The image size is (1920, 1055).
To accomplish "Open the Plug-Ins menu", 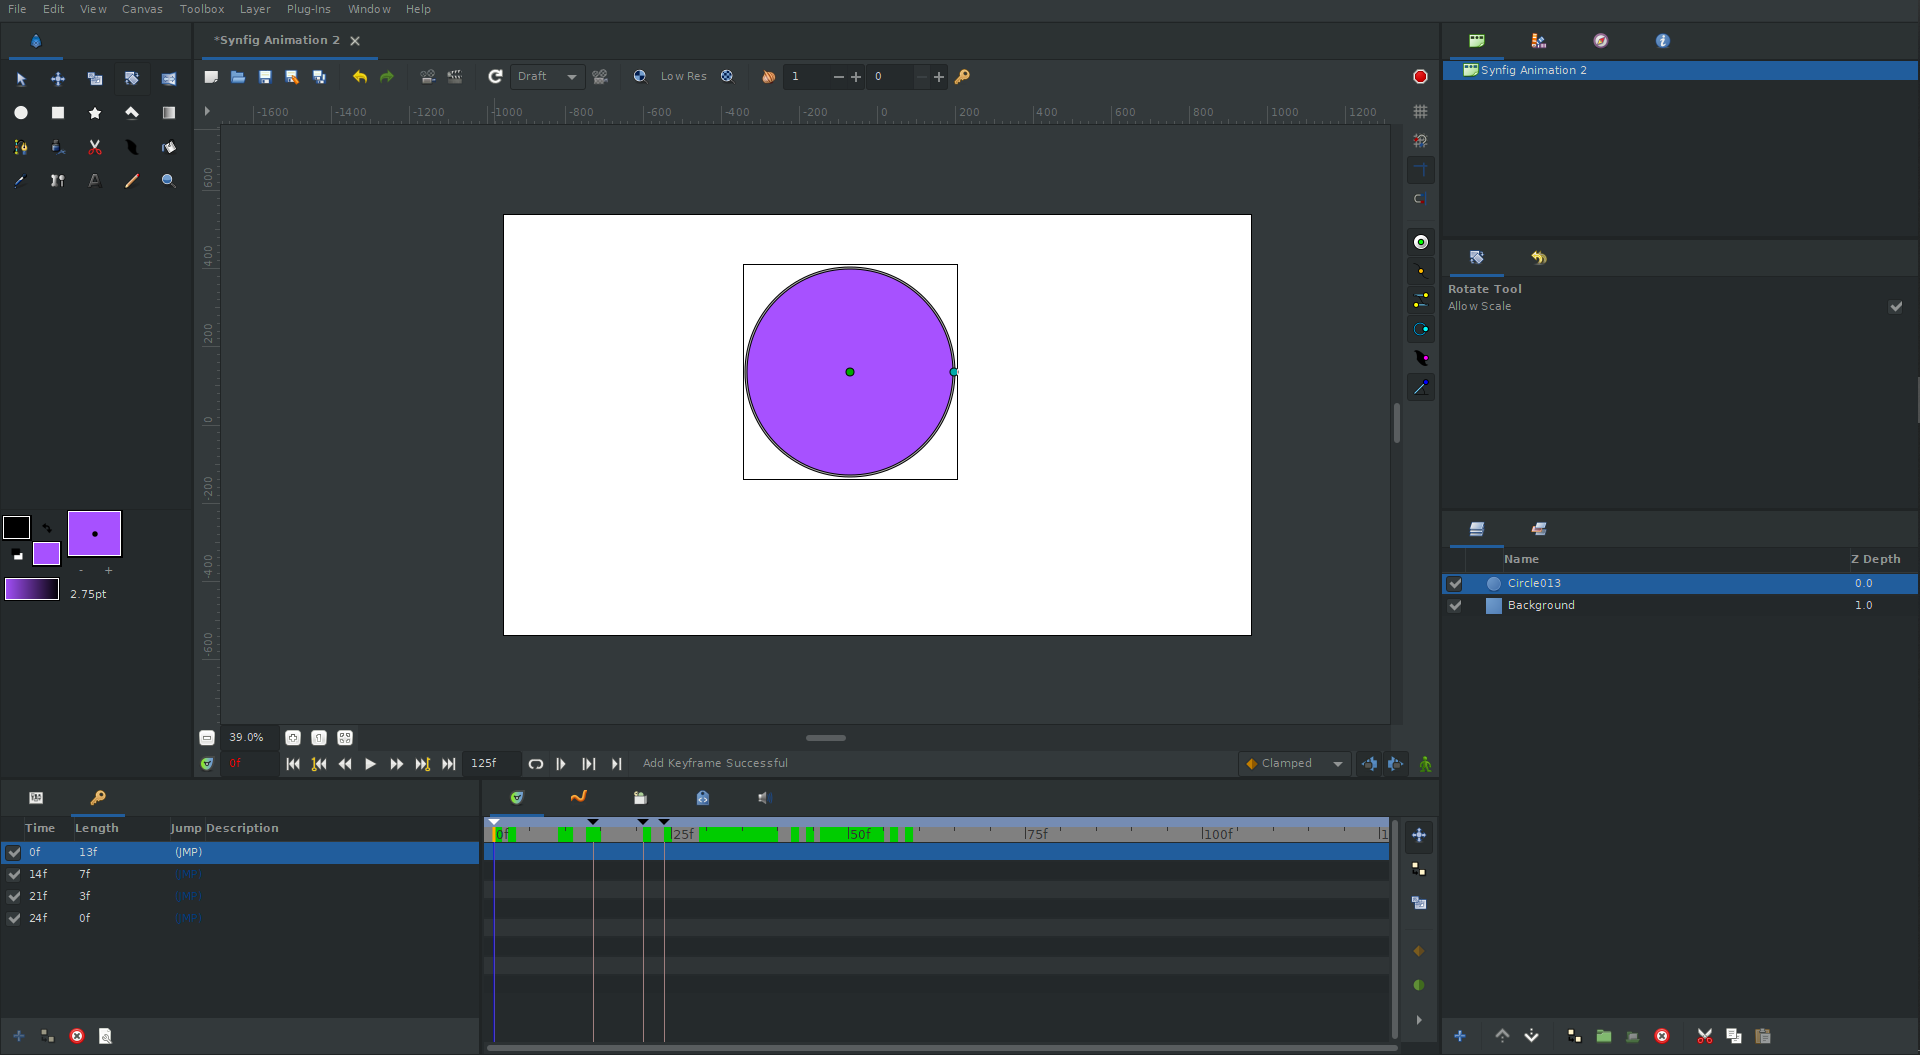I will (x=308, y=9).
